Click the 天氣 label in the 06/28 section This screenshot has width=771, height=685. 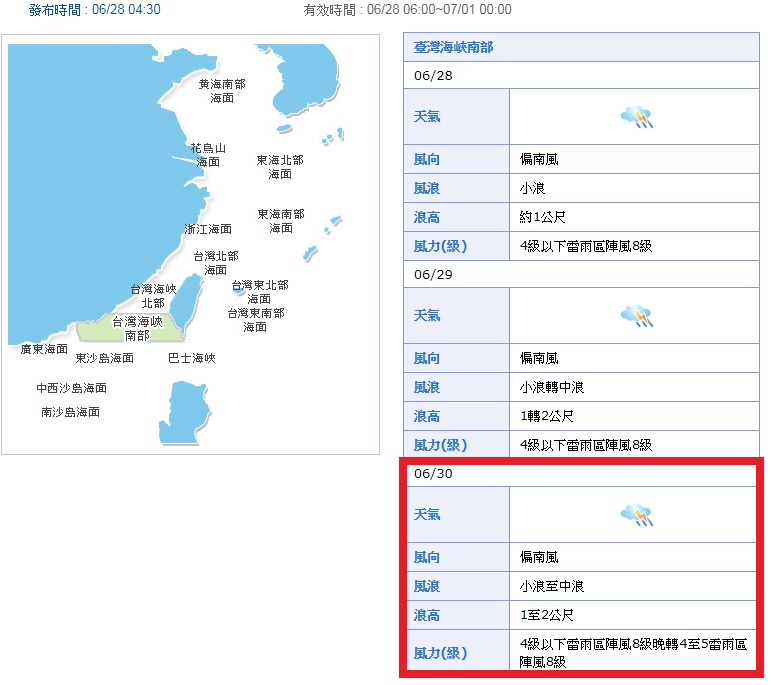pos(427,117)
